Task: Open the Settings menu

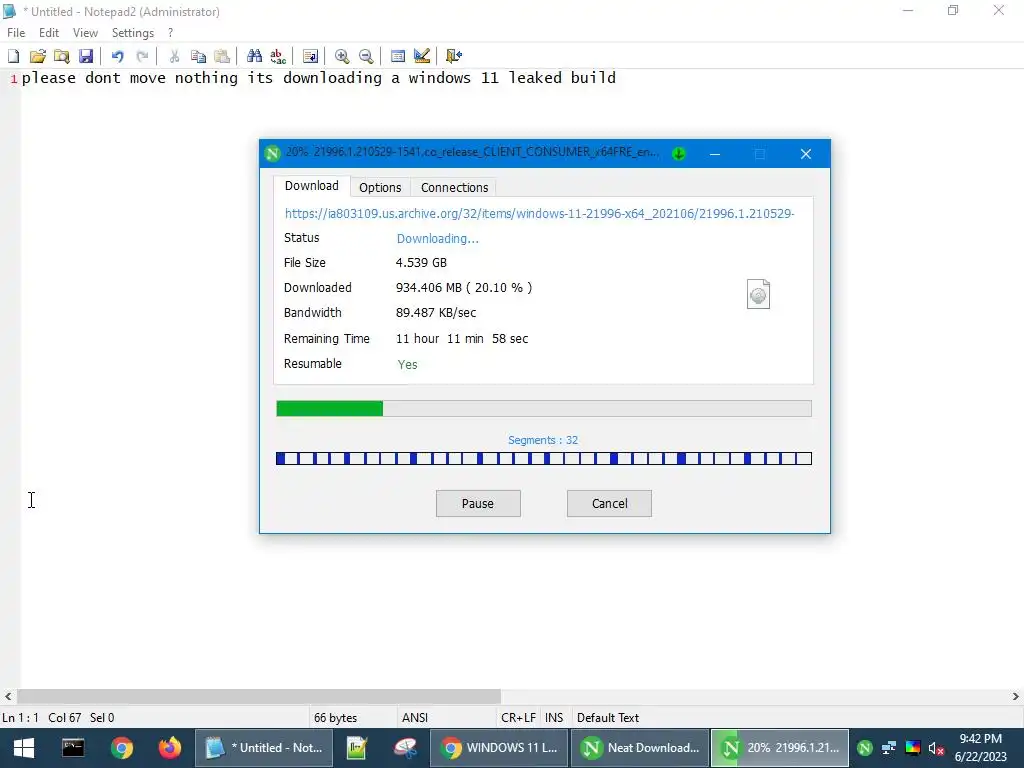Action: 133,33
